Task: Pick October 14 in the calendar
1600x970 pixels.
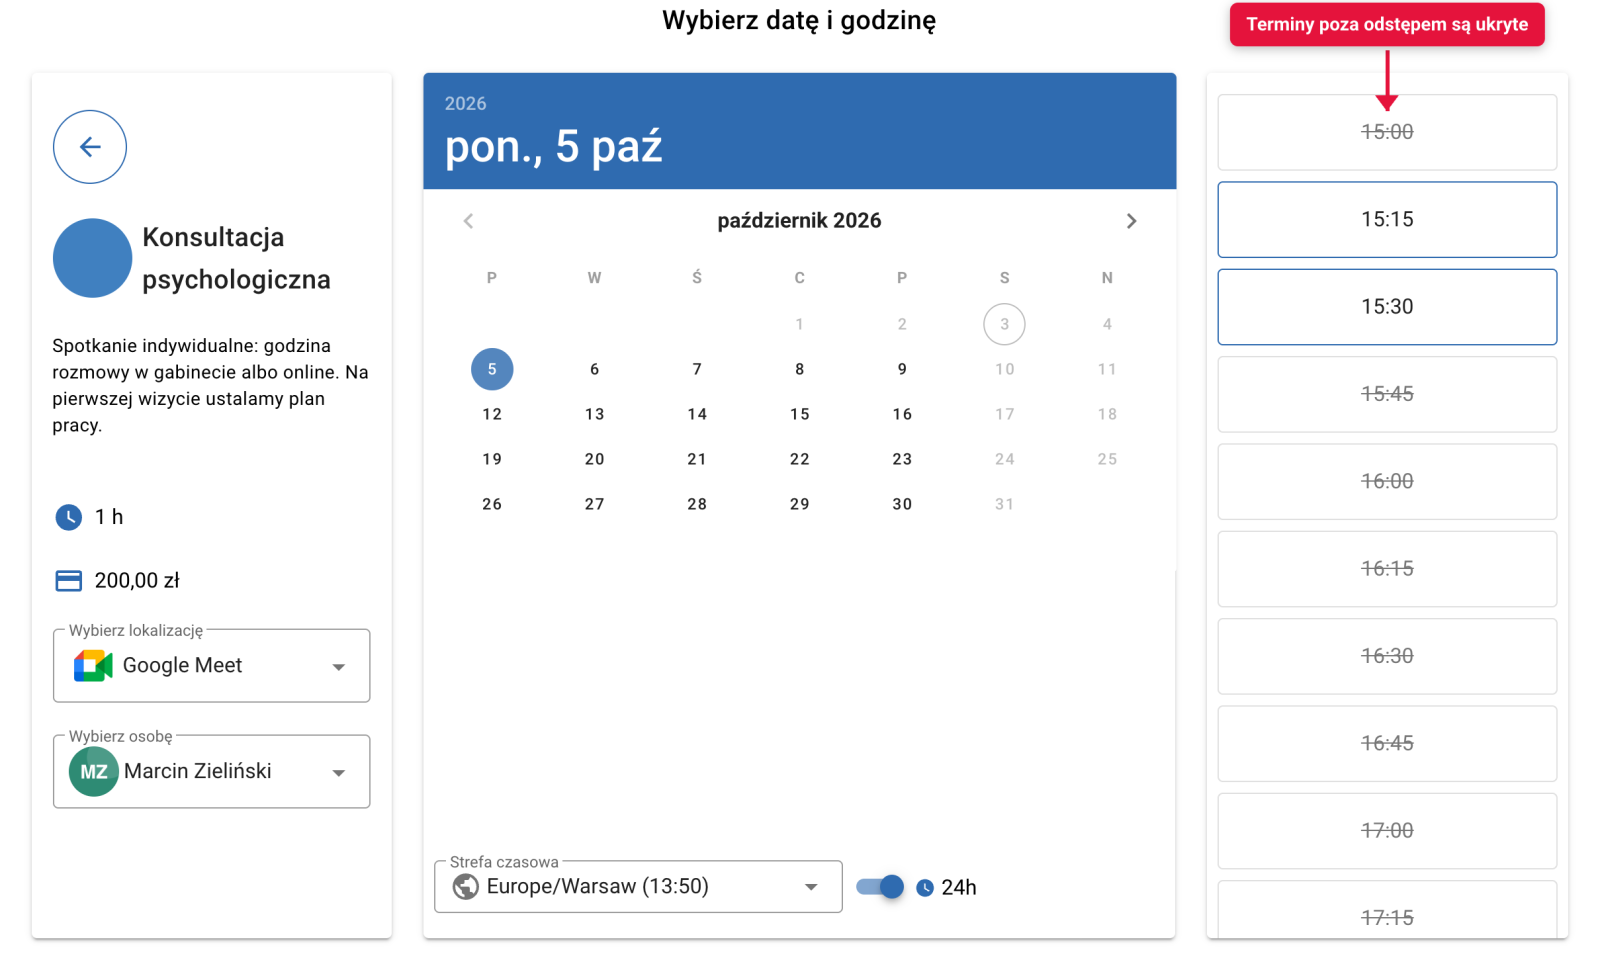Action: (697, 414)
